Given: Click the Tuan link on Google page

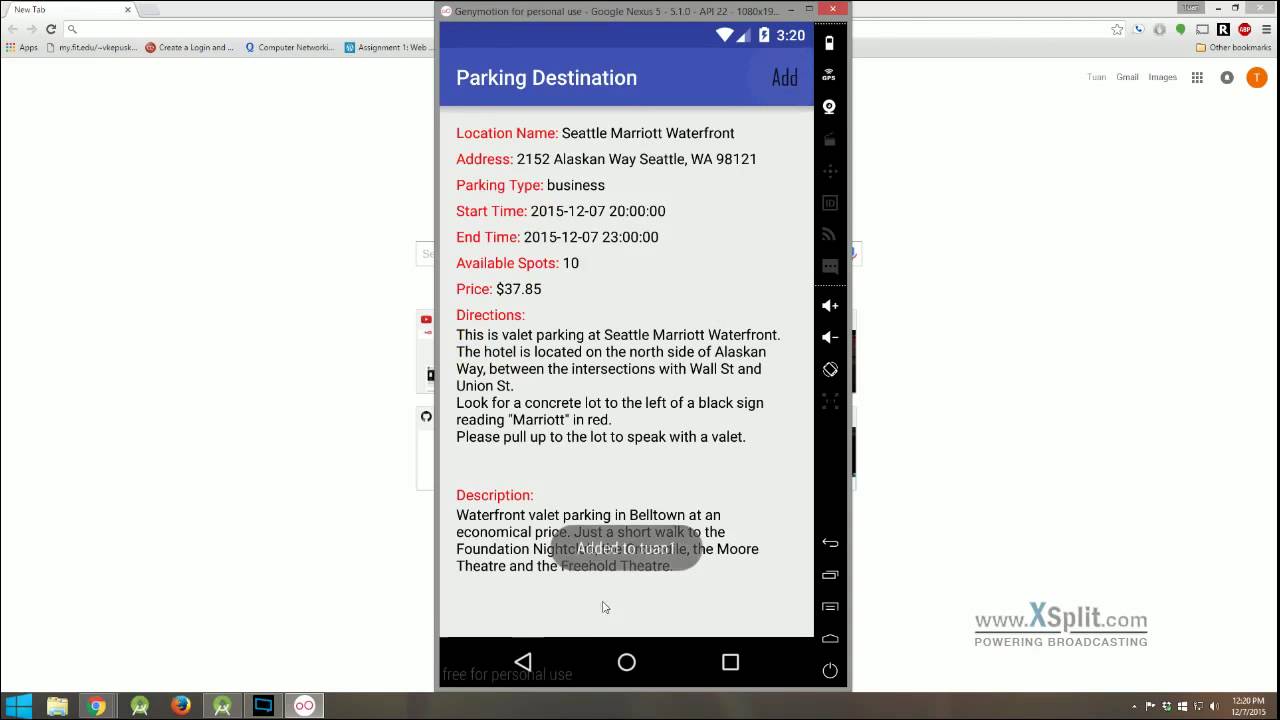Looking at the screenshot, I should pyautogui.click(x=1096, y=77).
